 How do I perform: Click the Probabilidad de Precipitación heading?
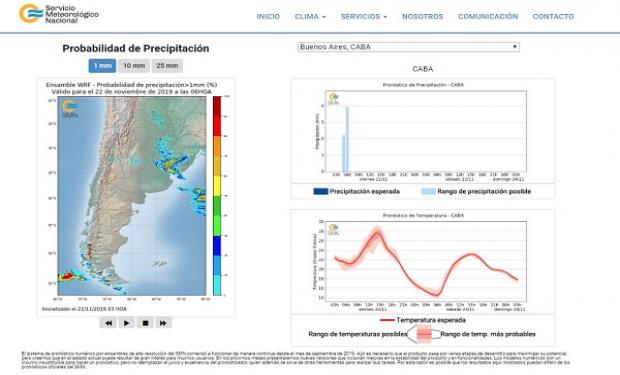(x=136, y=49)
